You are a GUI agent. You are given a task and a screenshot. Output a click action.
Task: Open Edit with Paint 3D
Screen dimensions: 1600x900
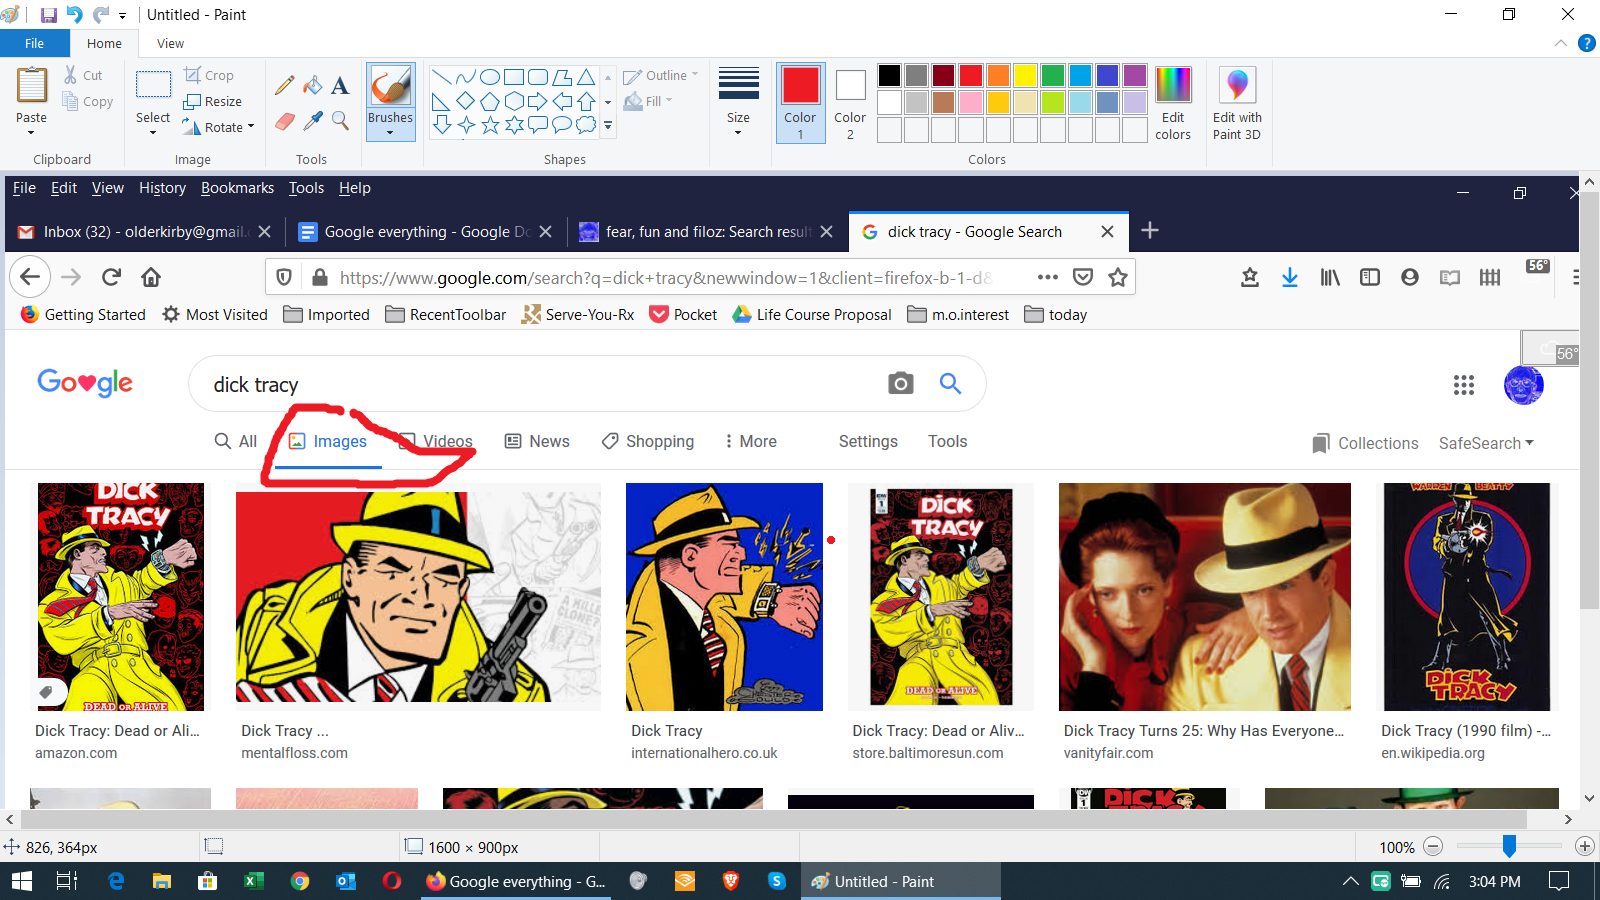[1237, 103]
